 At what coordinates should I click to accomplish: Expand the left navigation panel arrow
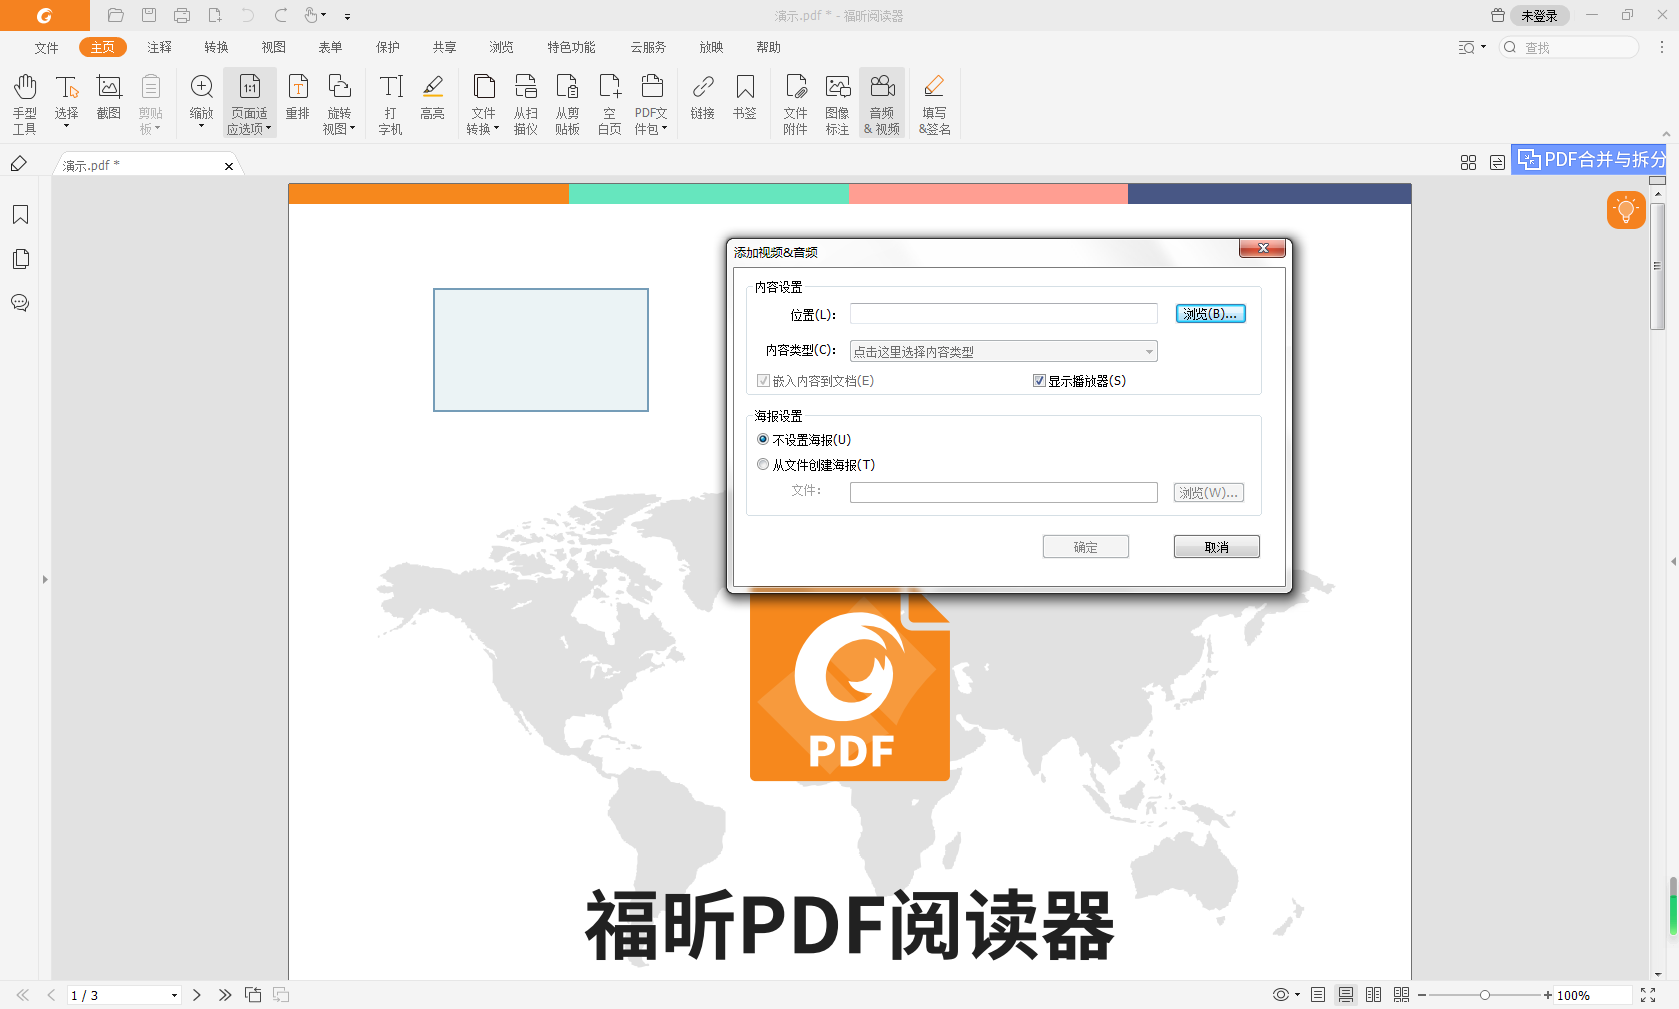(45, 579)
